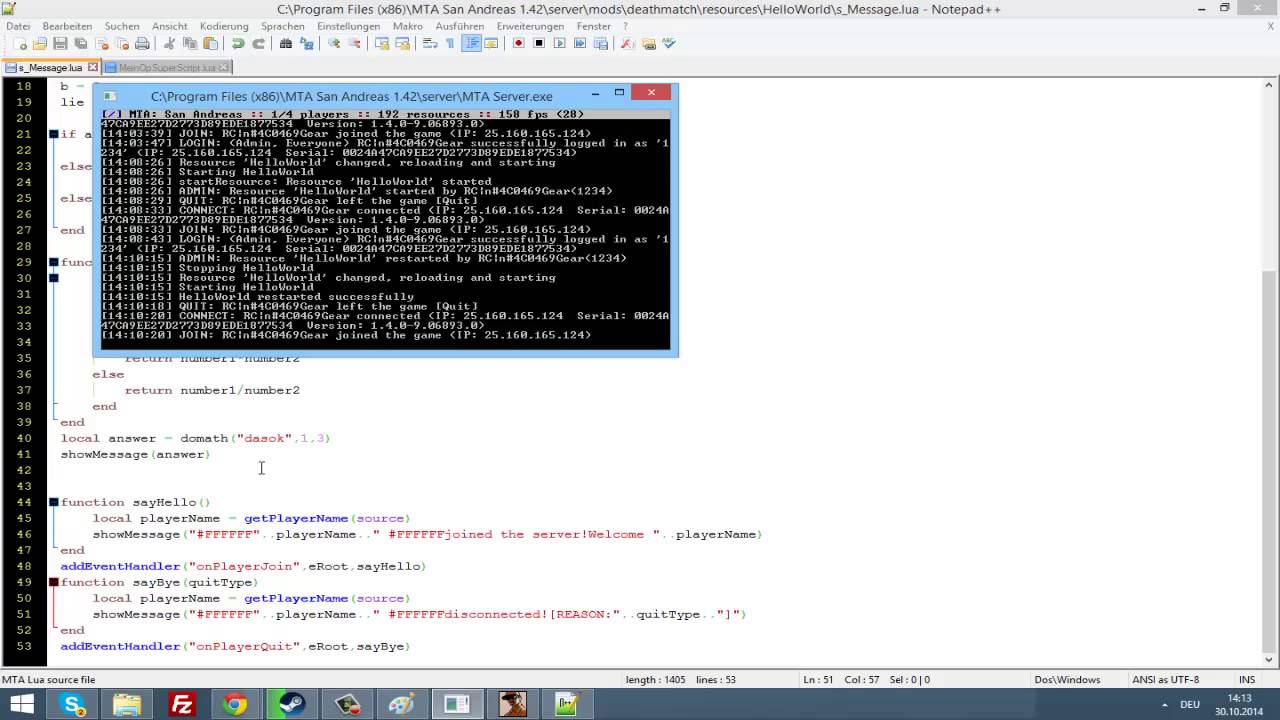Switch to the s_Message.lua tab
1280x720 pixels.
50,67
